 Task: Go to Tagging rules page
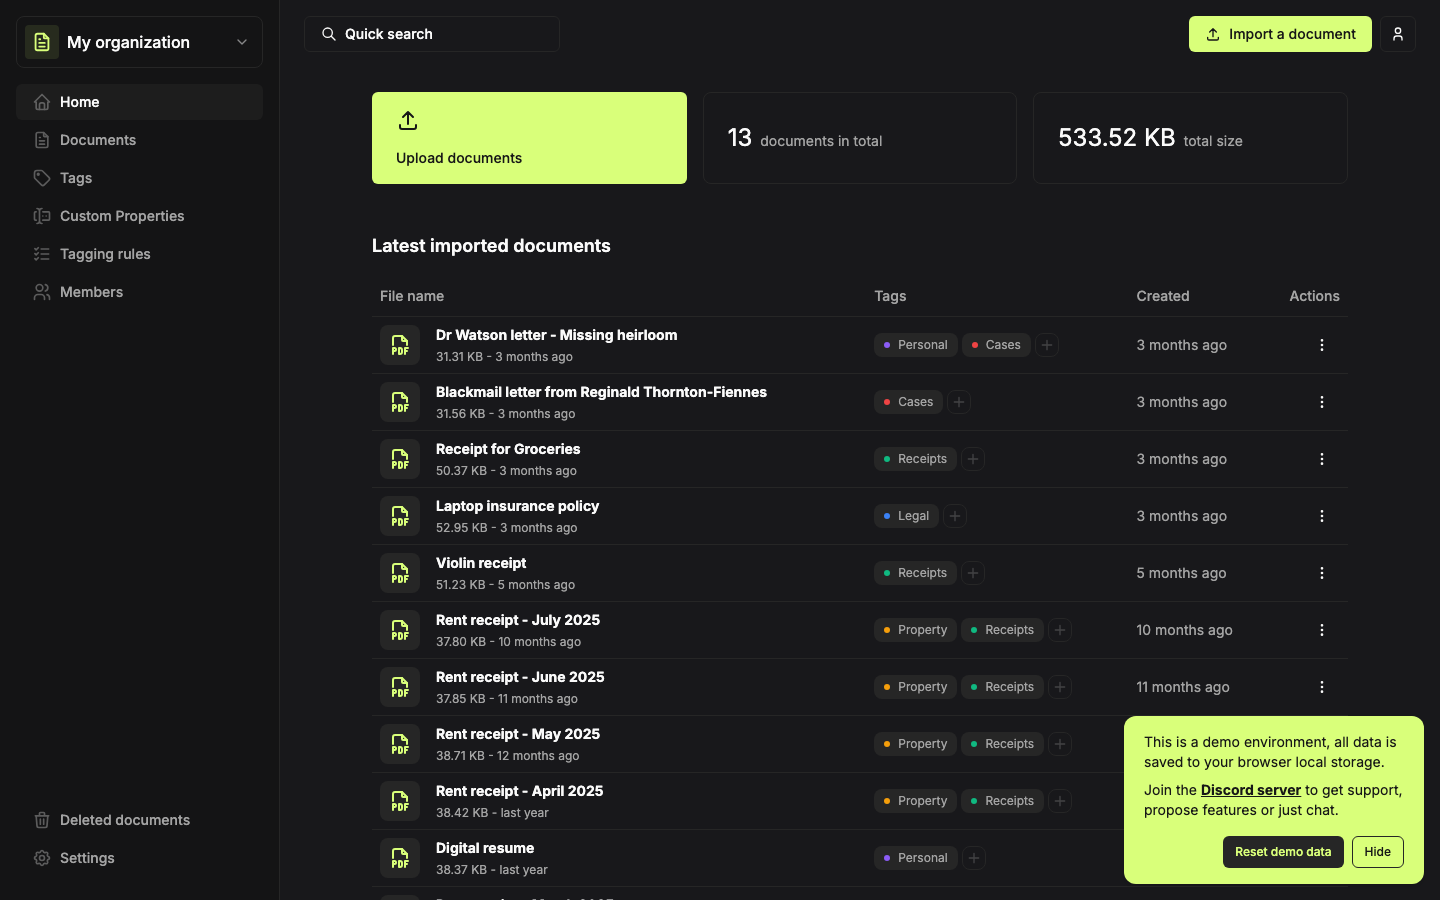[105, 254]
